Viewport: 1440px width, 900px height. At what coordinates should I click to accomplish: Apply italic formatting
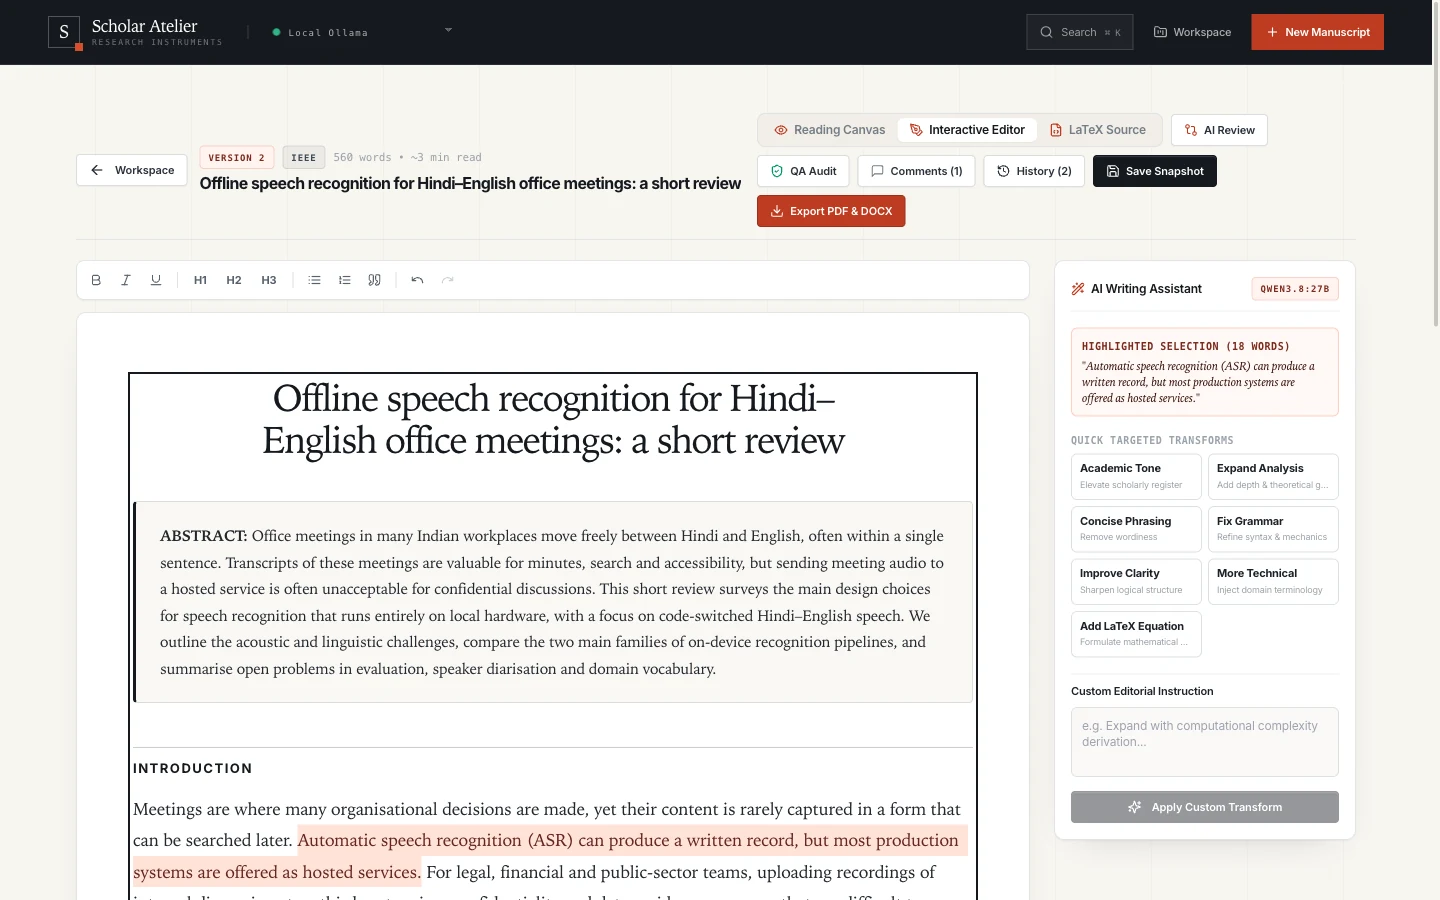click(x=126, y=280)
